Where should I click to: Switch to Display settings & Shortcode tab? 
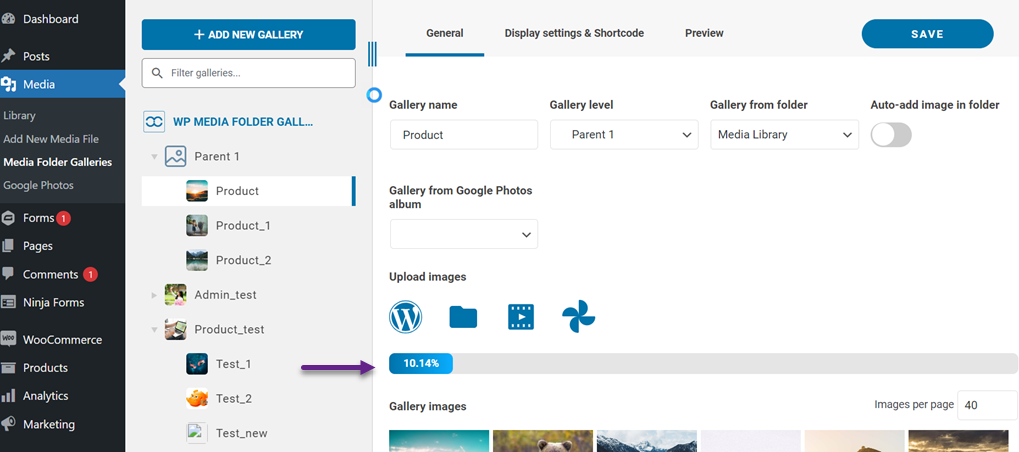(574, 33)
